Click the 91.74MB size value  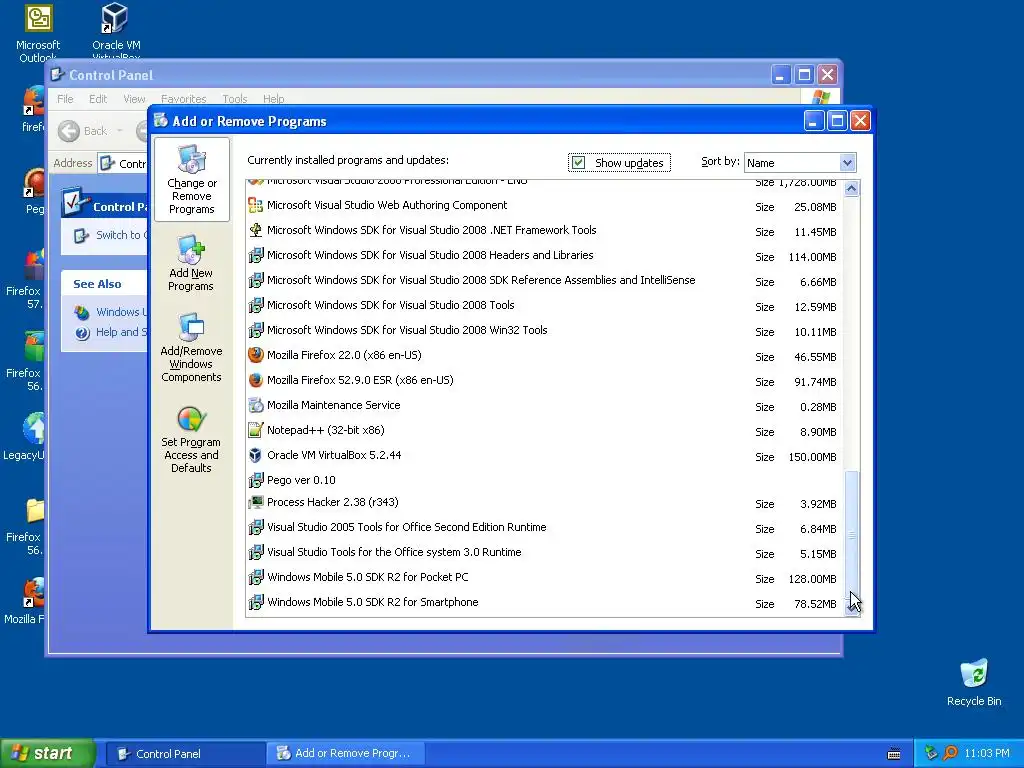(815, 382)
